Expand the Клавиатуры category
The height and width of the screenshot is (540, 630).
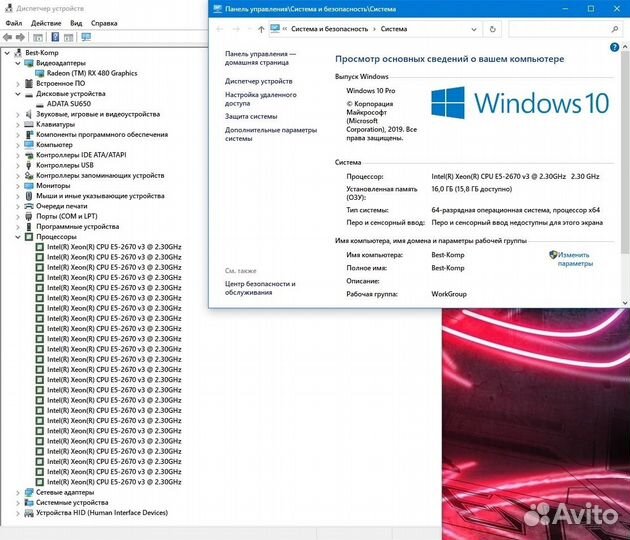tap(18, 124)
